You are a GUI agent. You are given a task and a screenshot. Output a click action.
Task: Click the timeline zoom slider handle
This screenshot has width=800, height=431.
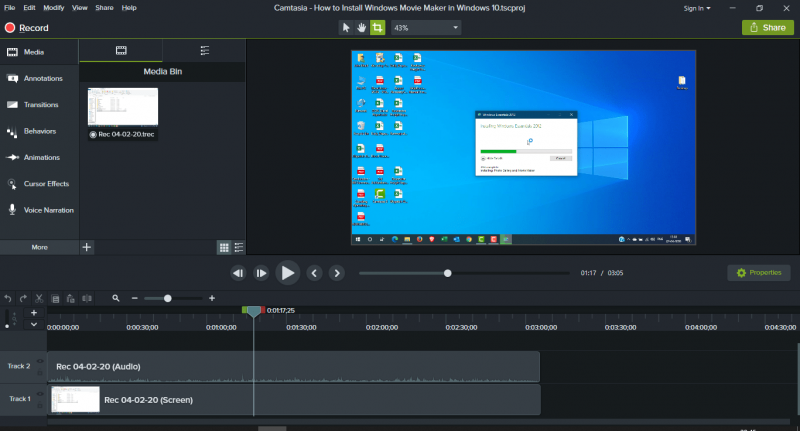click(x=167, y=298)
